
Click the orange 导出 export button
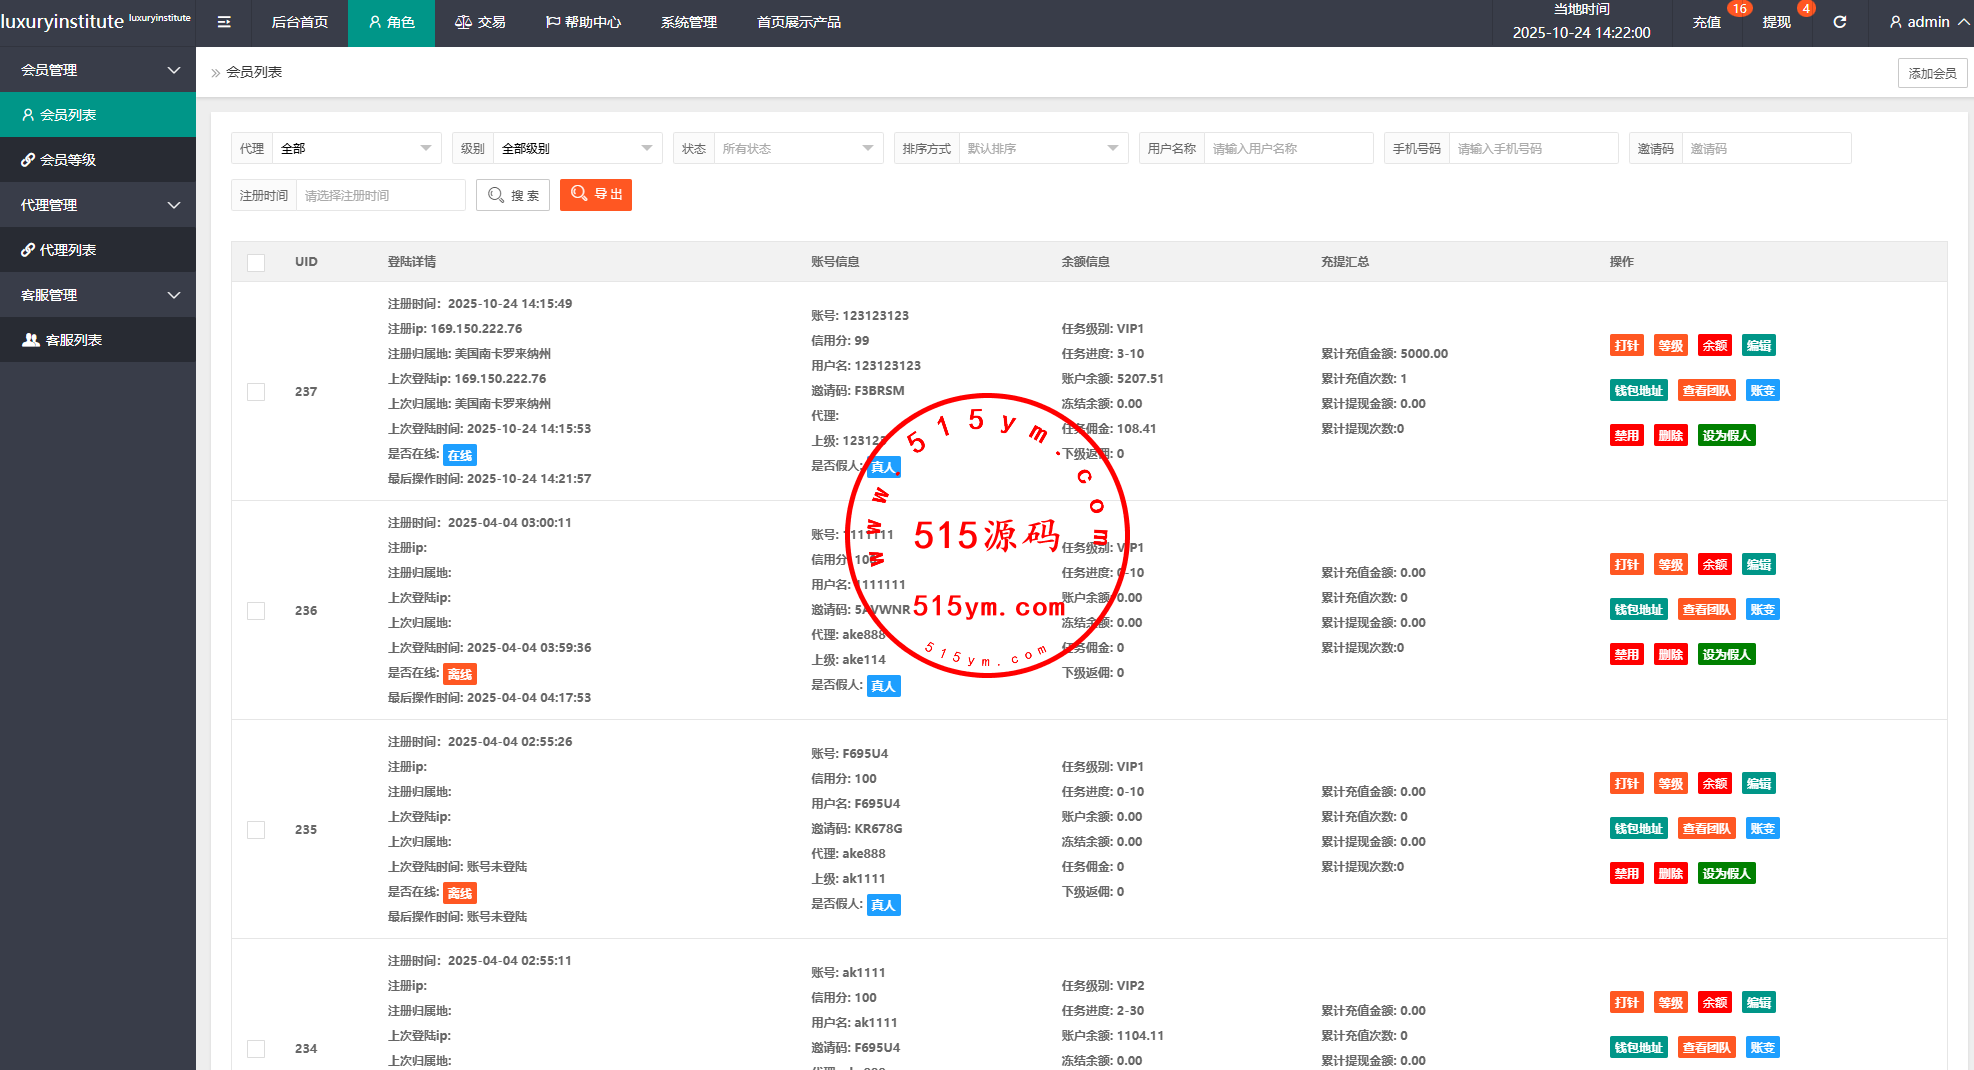tap(596, 195)
